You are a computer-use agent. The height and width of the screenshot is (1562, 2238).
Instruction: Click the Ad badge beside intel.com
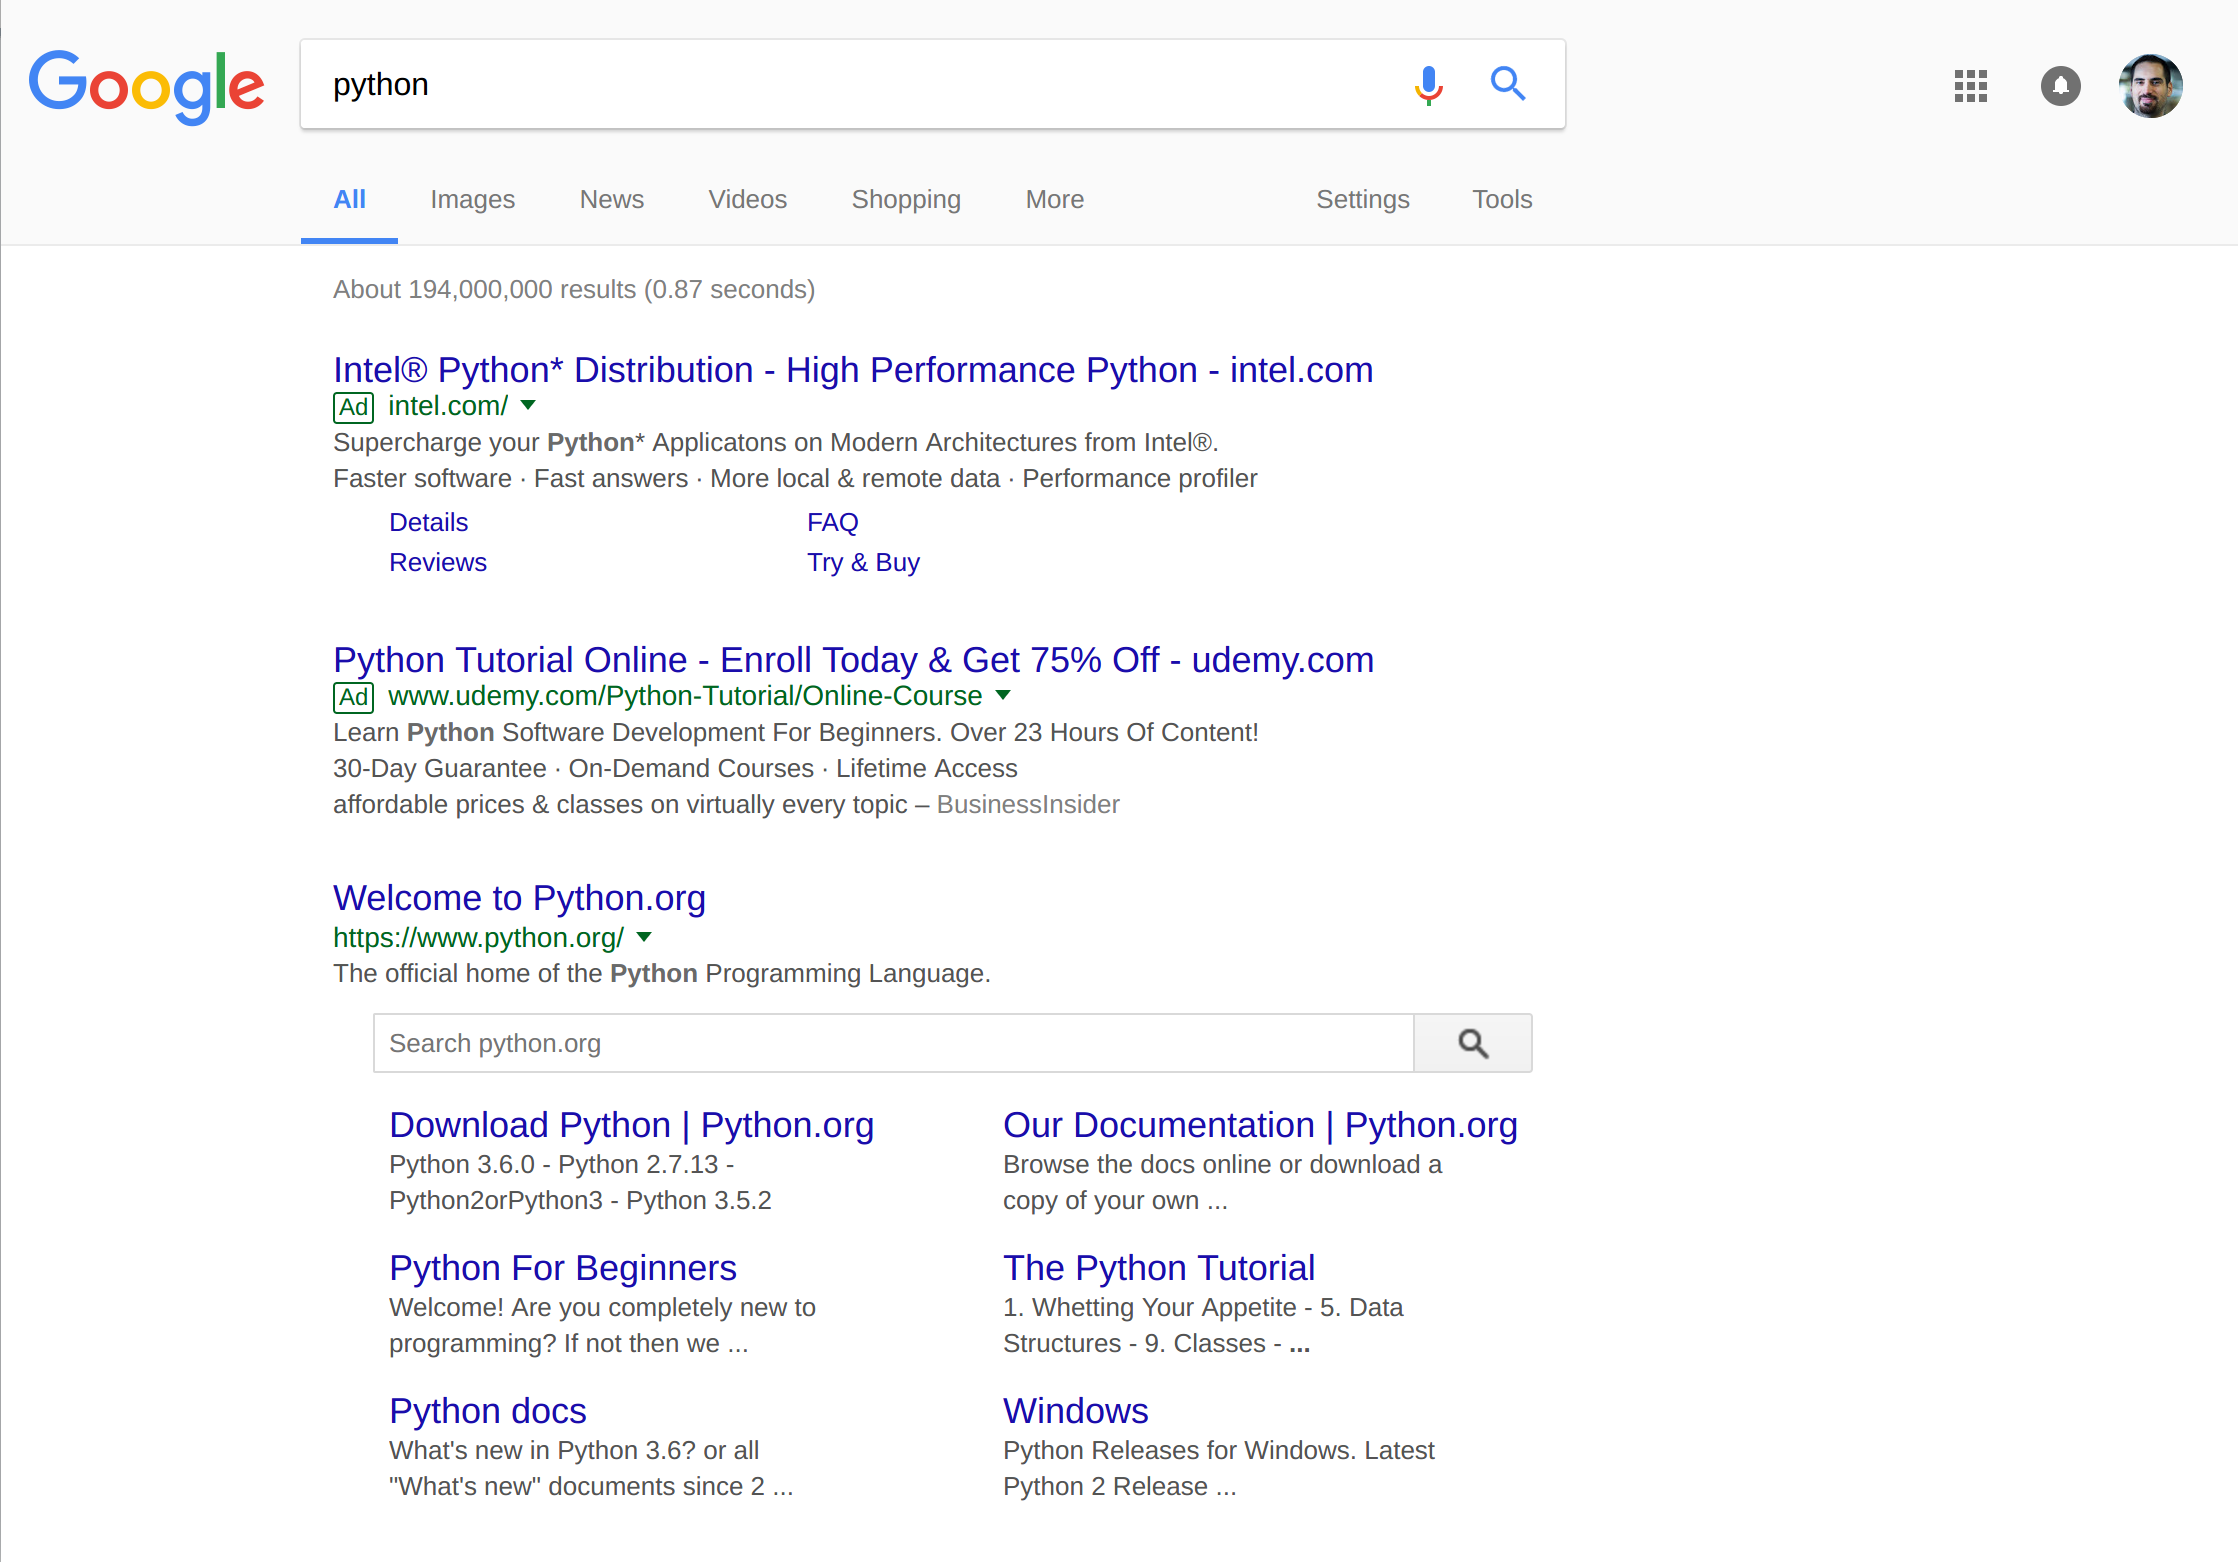353,407
